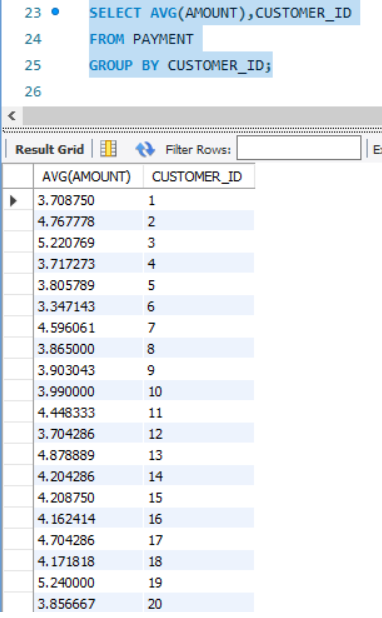Click the current row arrow indicator
The image size is (382, 618).
pos(13,201)
